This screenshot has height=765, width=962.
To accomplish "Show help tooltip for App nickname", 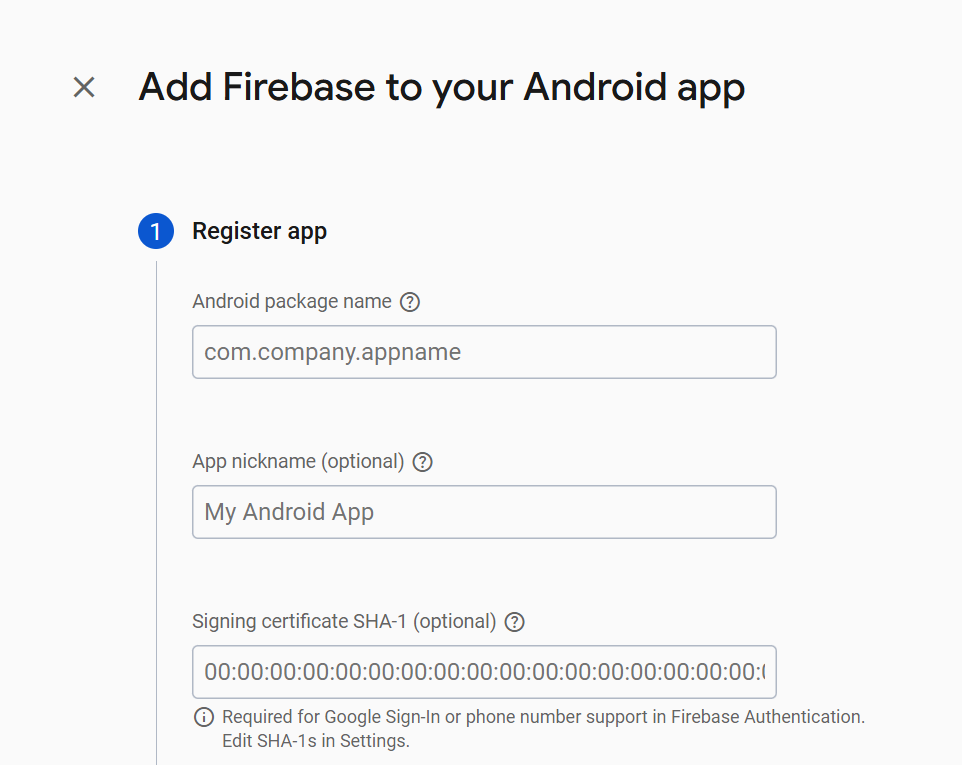I will tap(422, 462).
